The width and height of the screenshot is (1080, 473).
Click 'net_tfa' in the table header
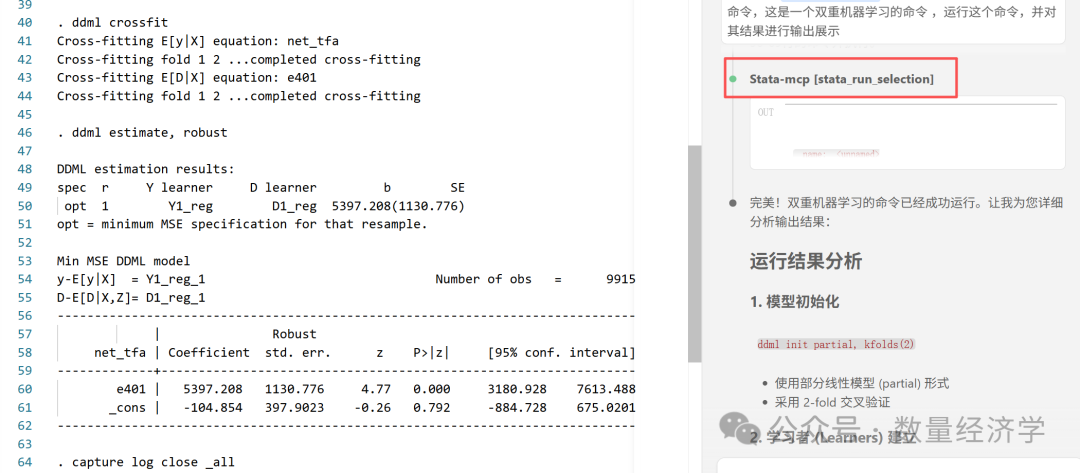point(120,353)
